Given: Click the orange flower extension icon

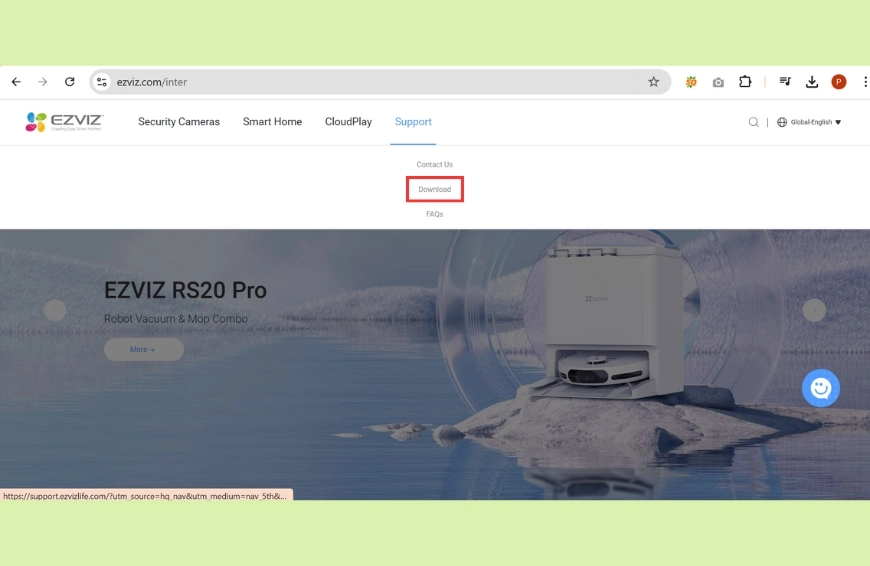Looking at the screenshot, I should [691, 82].
